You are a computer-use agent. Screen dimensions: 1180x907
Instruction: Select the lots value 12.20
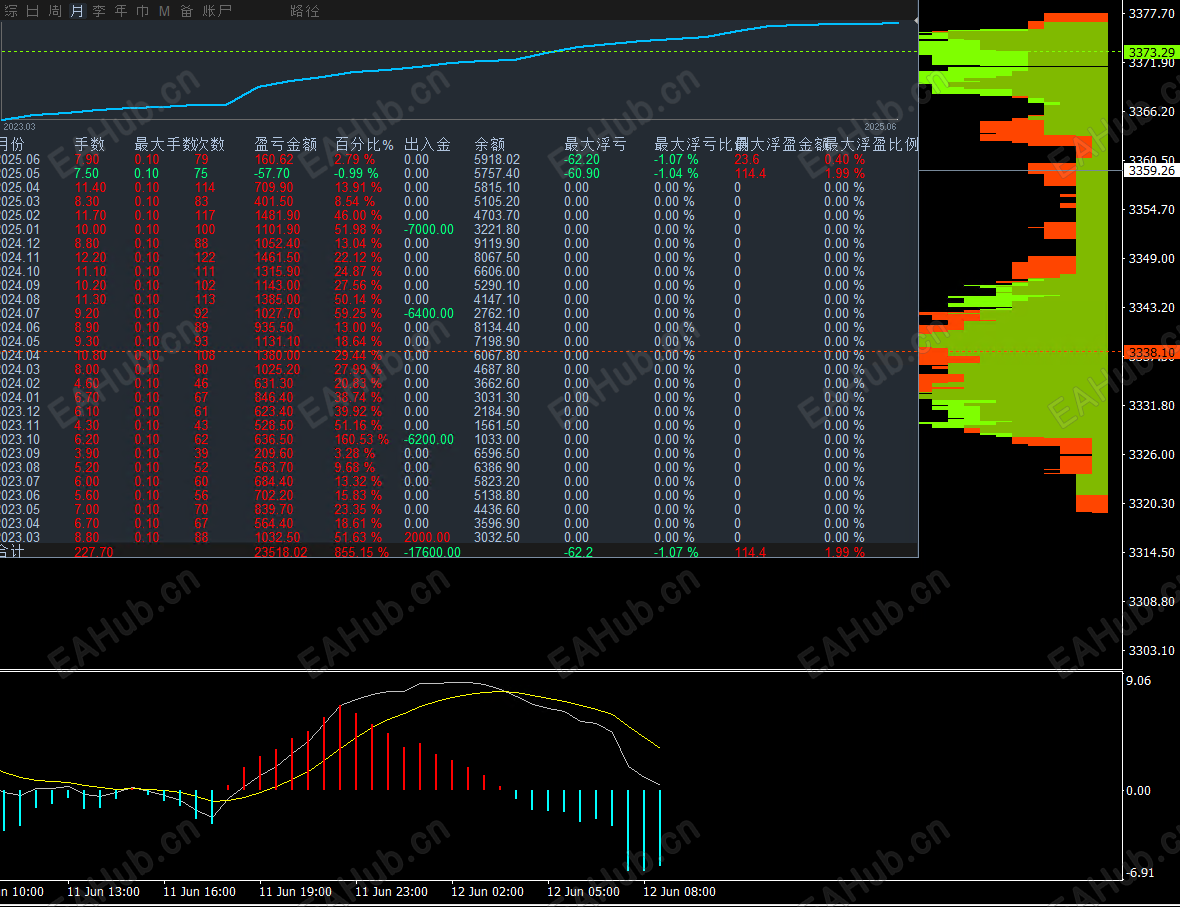click(90, 257)
